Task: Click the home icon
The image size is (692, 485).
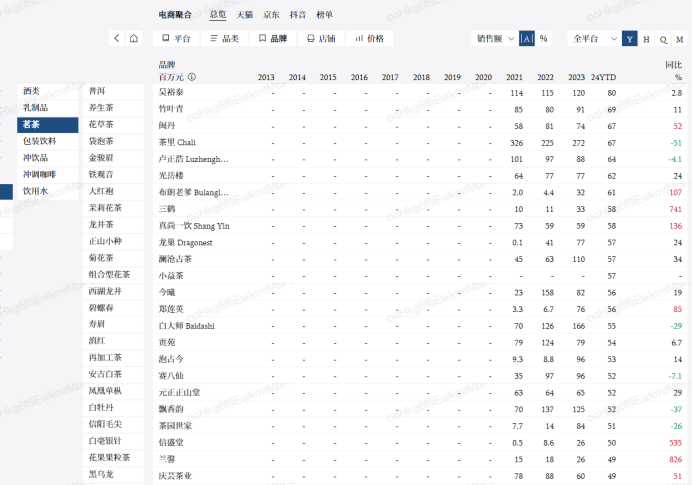Action: [x=135, y=38]
